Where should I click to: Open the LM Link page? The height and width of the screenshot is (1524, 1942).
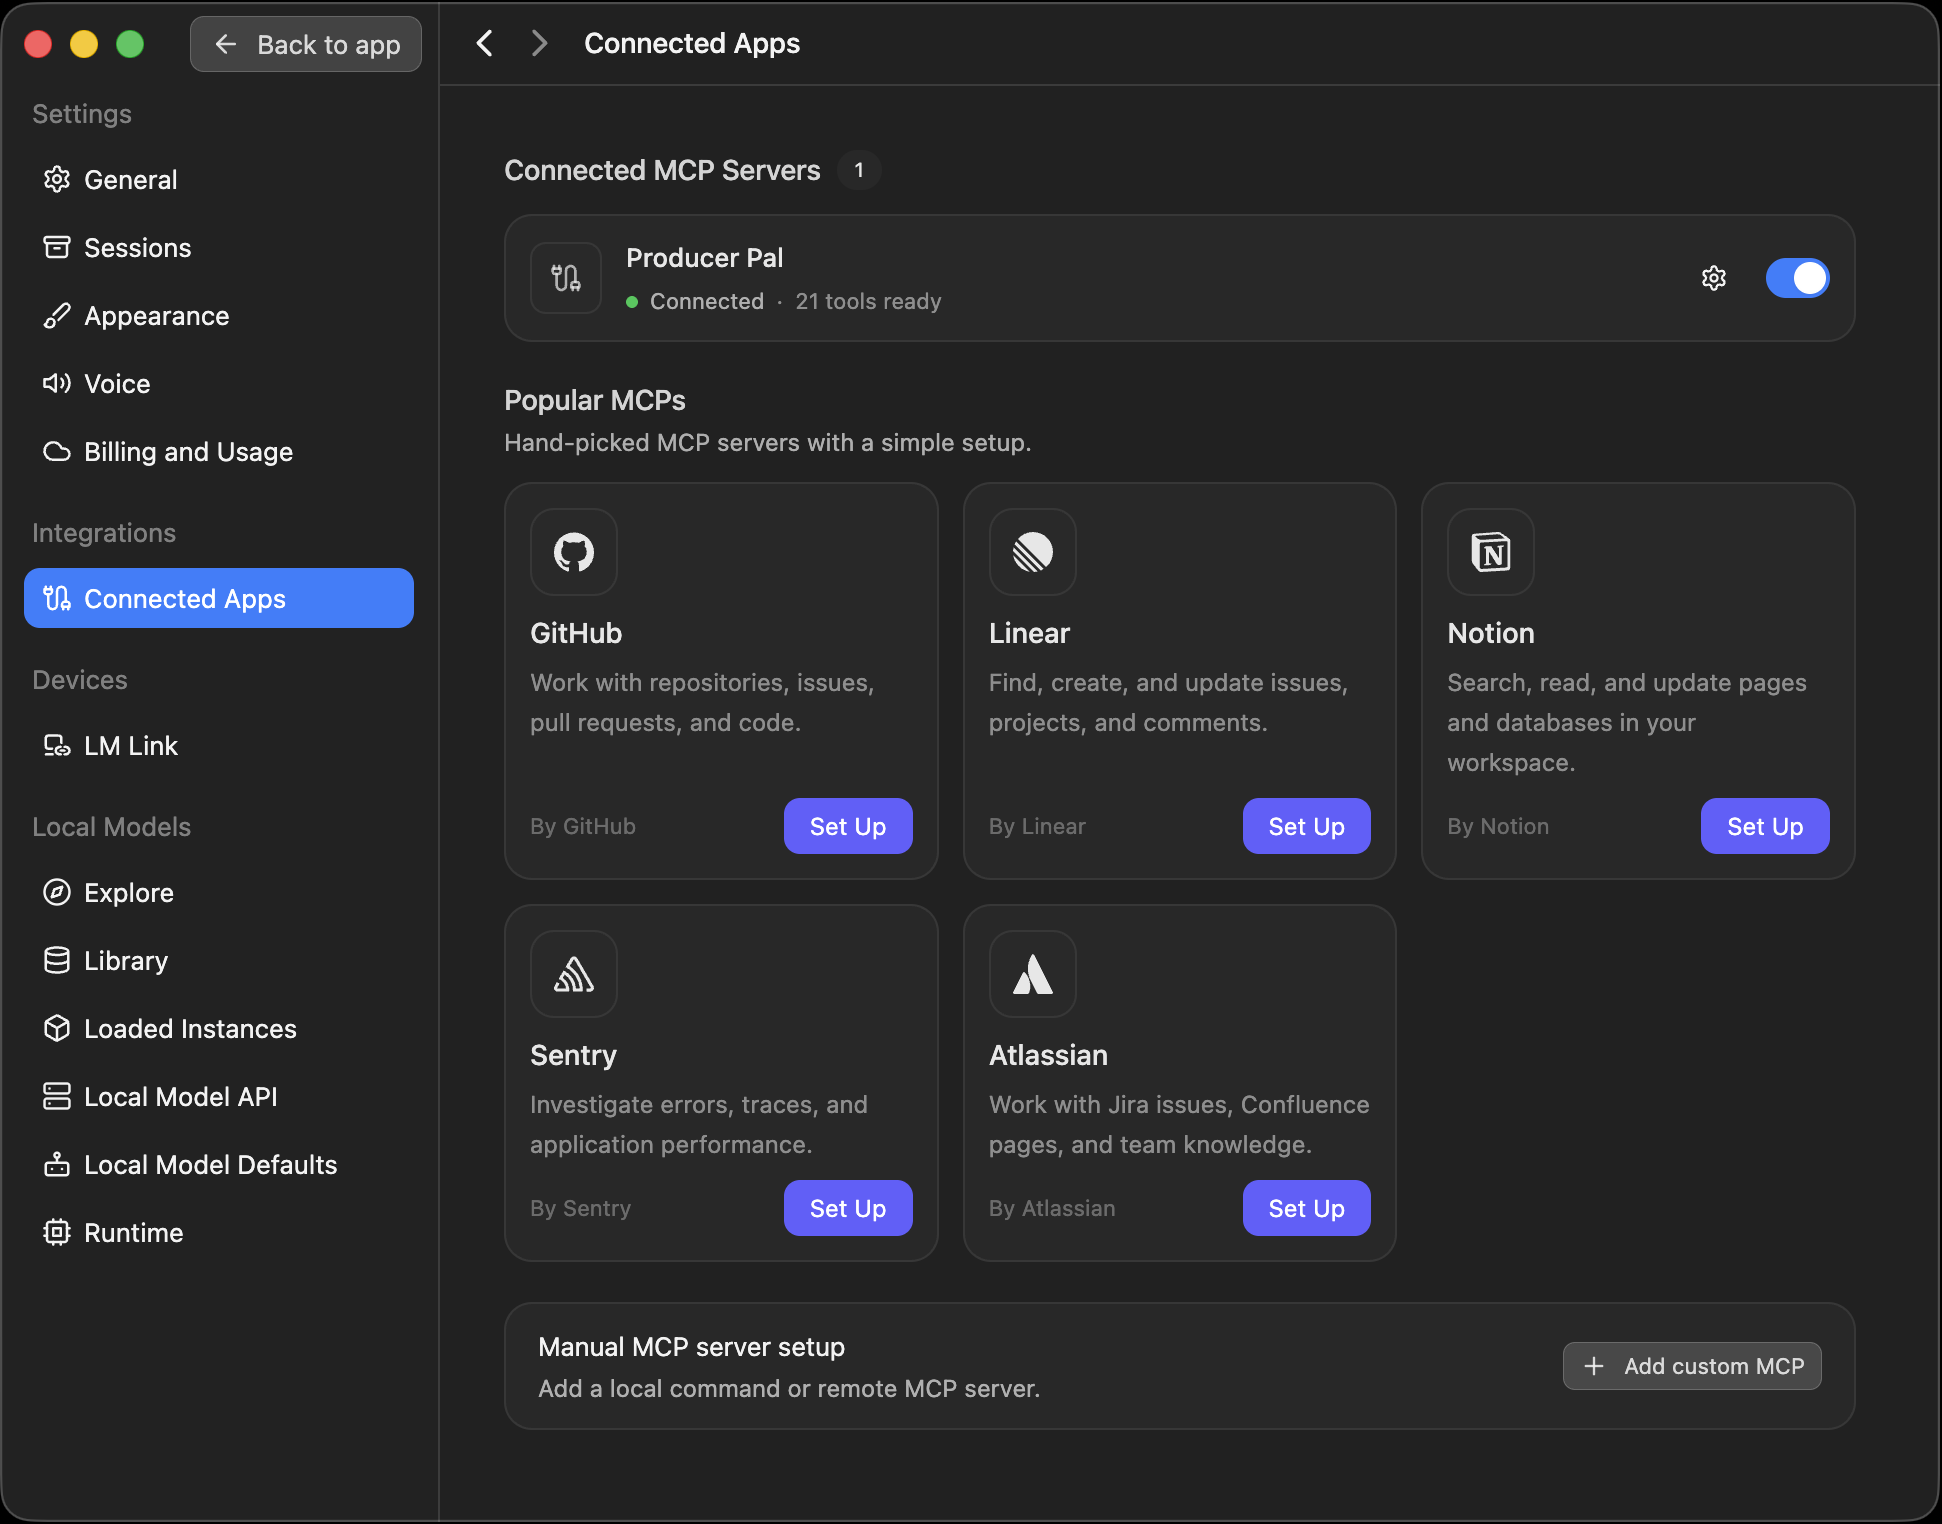219,746
